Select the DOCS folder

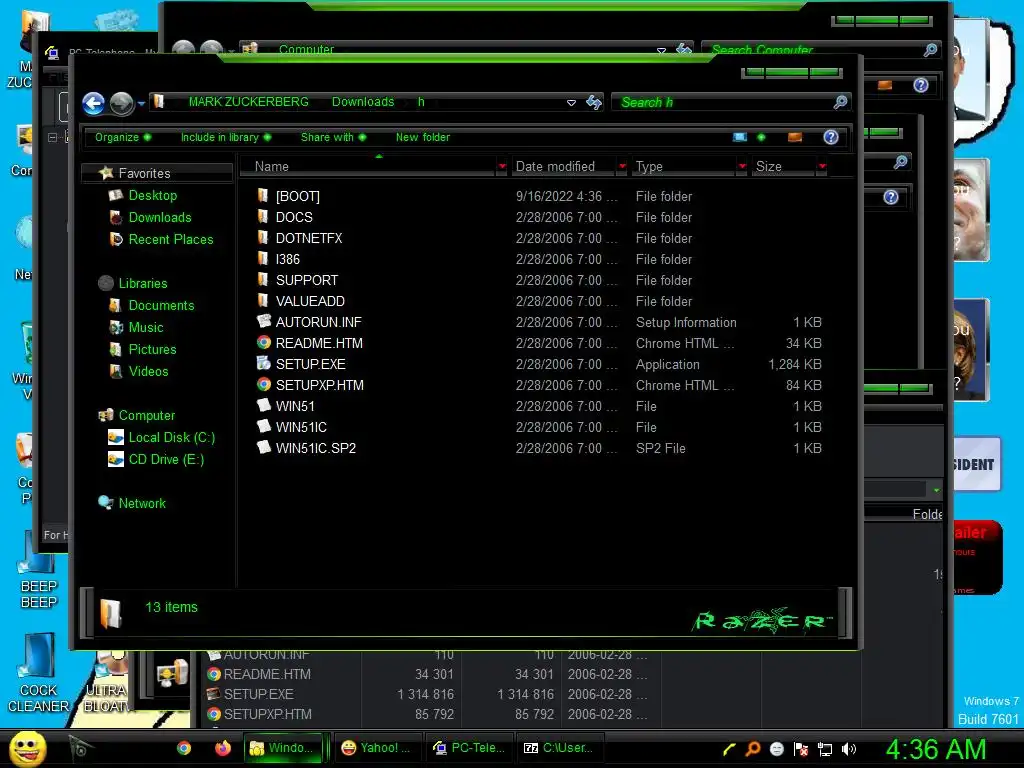point(294,217)
